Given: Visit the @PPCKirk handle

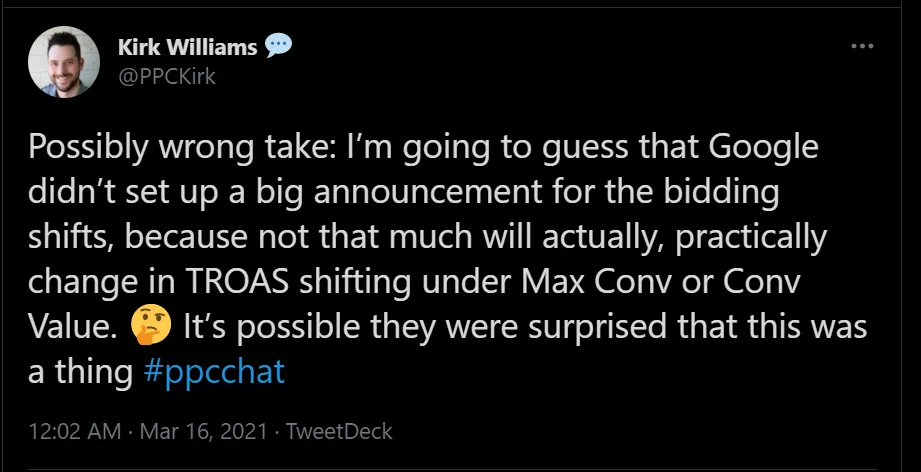Looking at the screenshot, I should (x=167, y=74).
